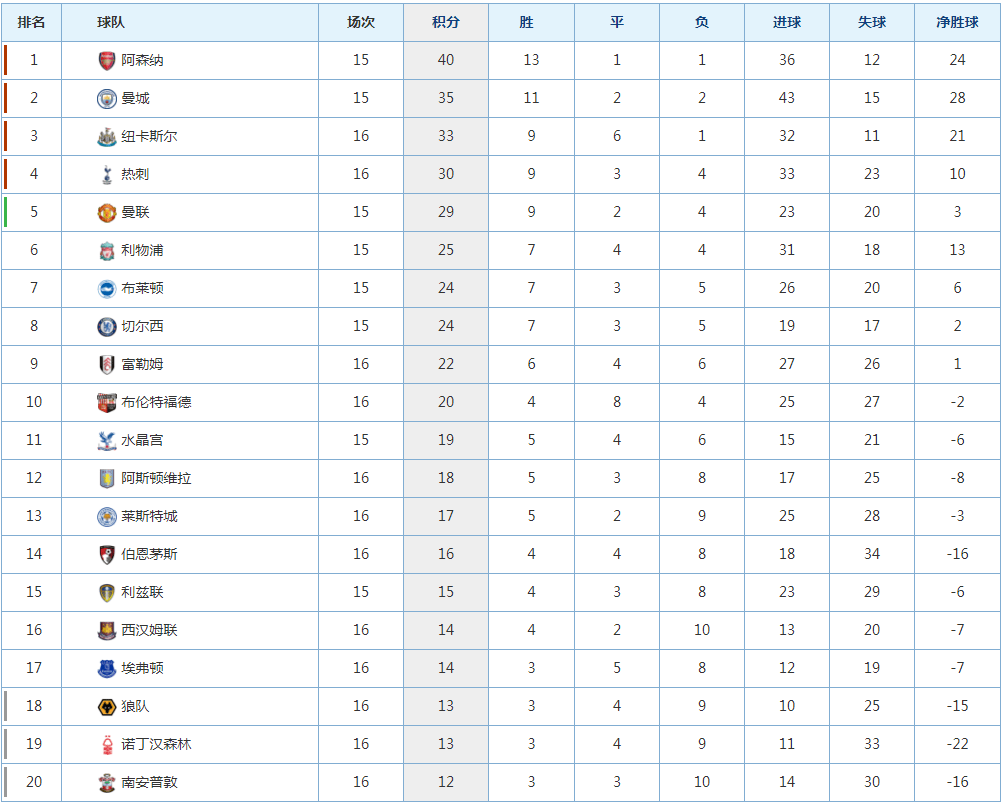This screenshot has height=802, width=1002.
Task: Open the 布莱顿 team link
Action: [x=142, y=288]
